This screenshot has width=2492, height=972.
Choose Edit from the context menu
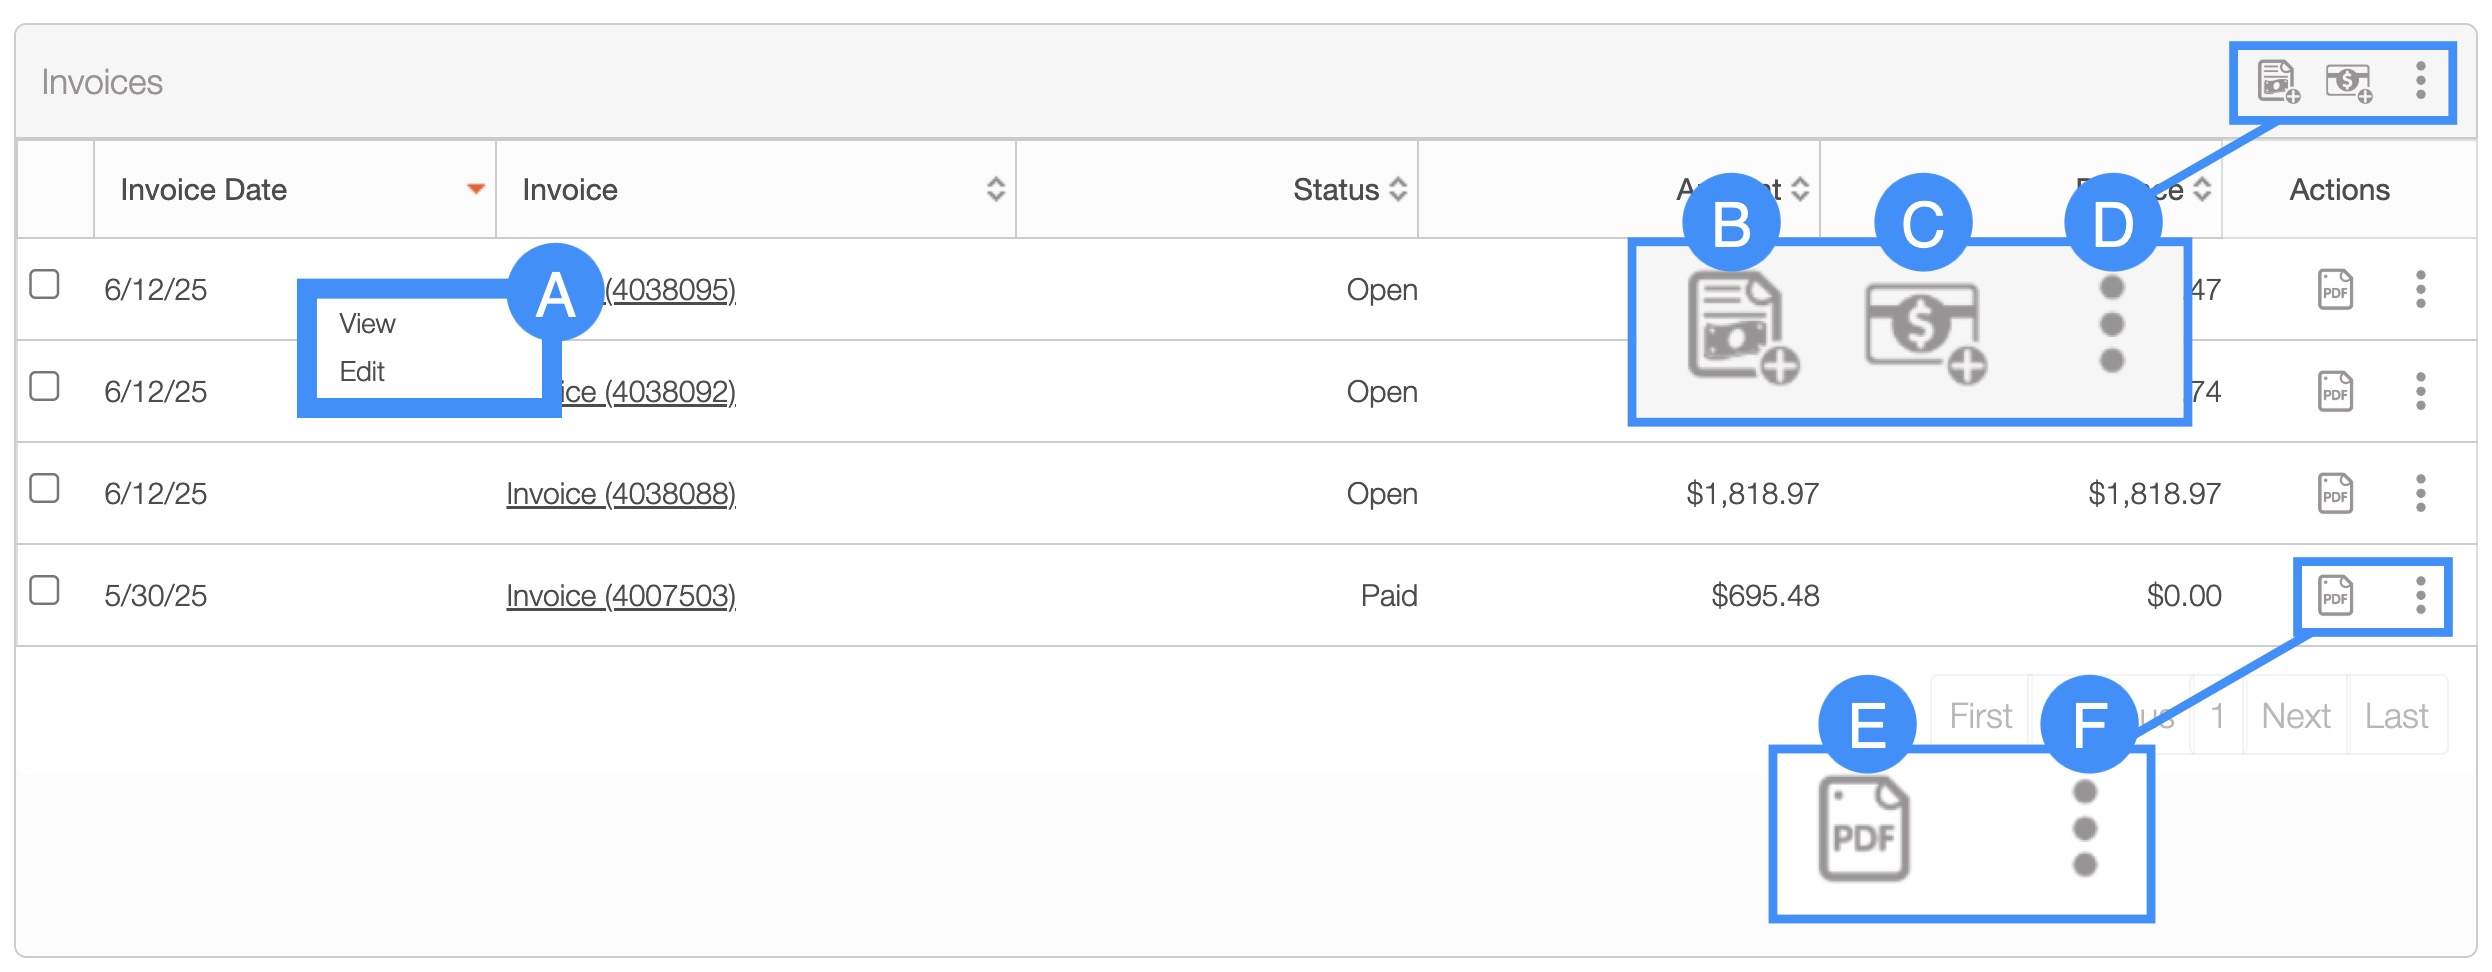(x=362, y=372)
